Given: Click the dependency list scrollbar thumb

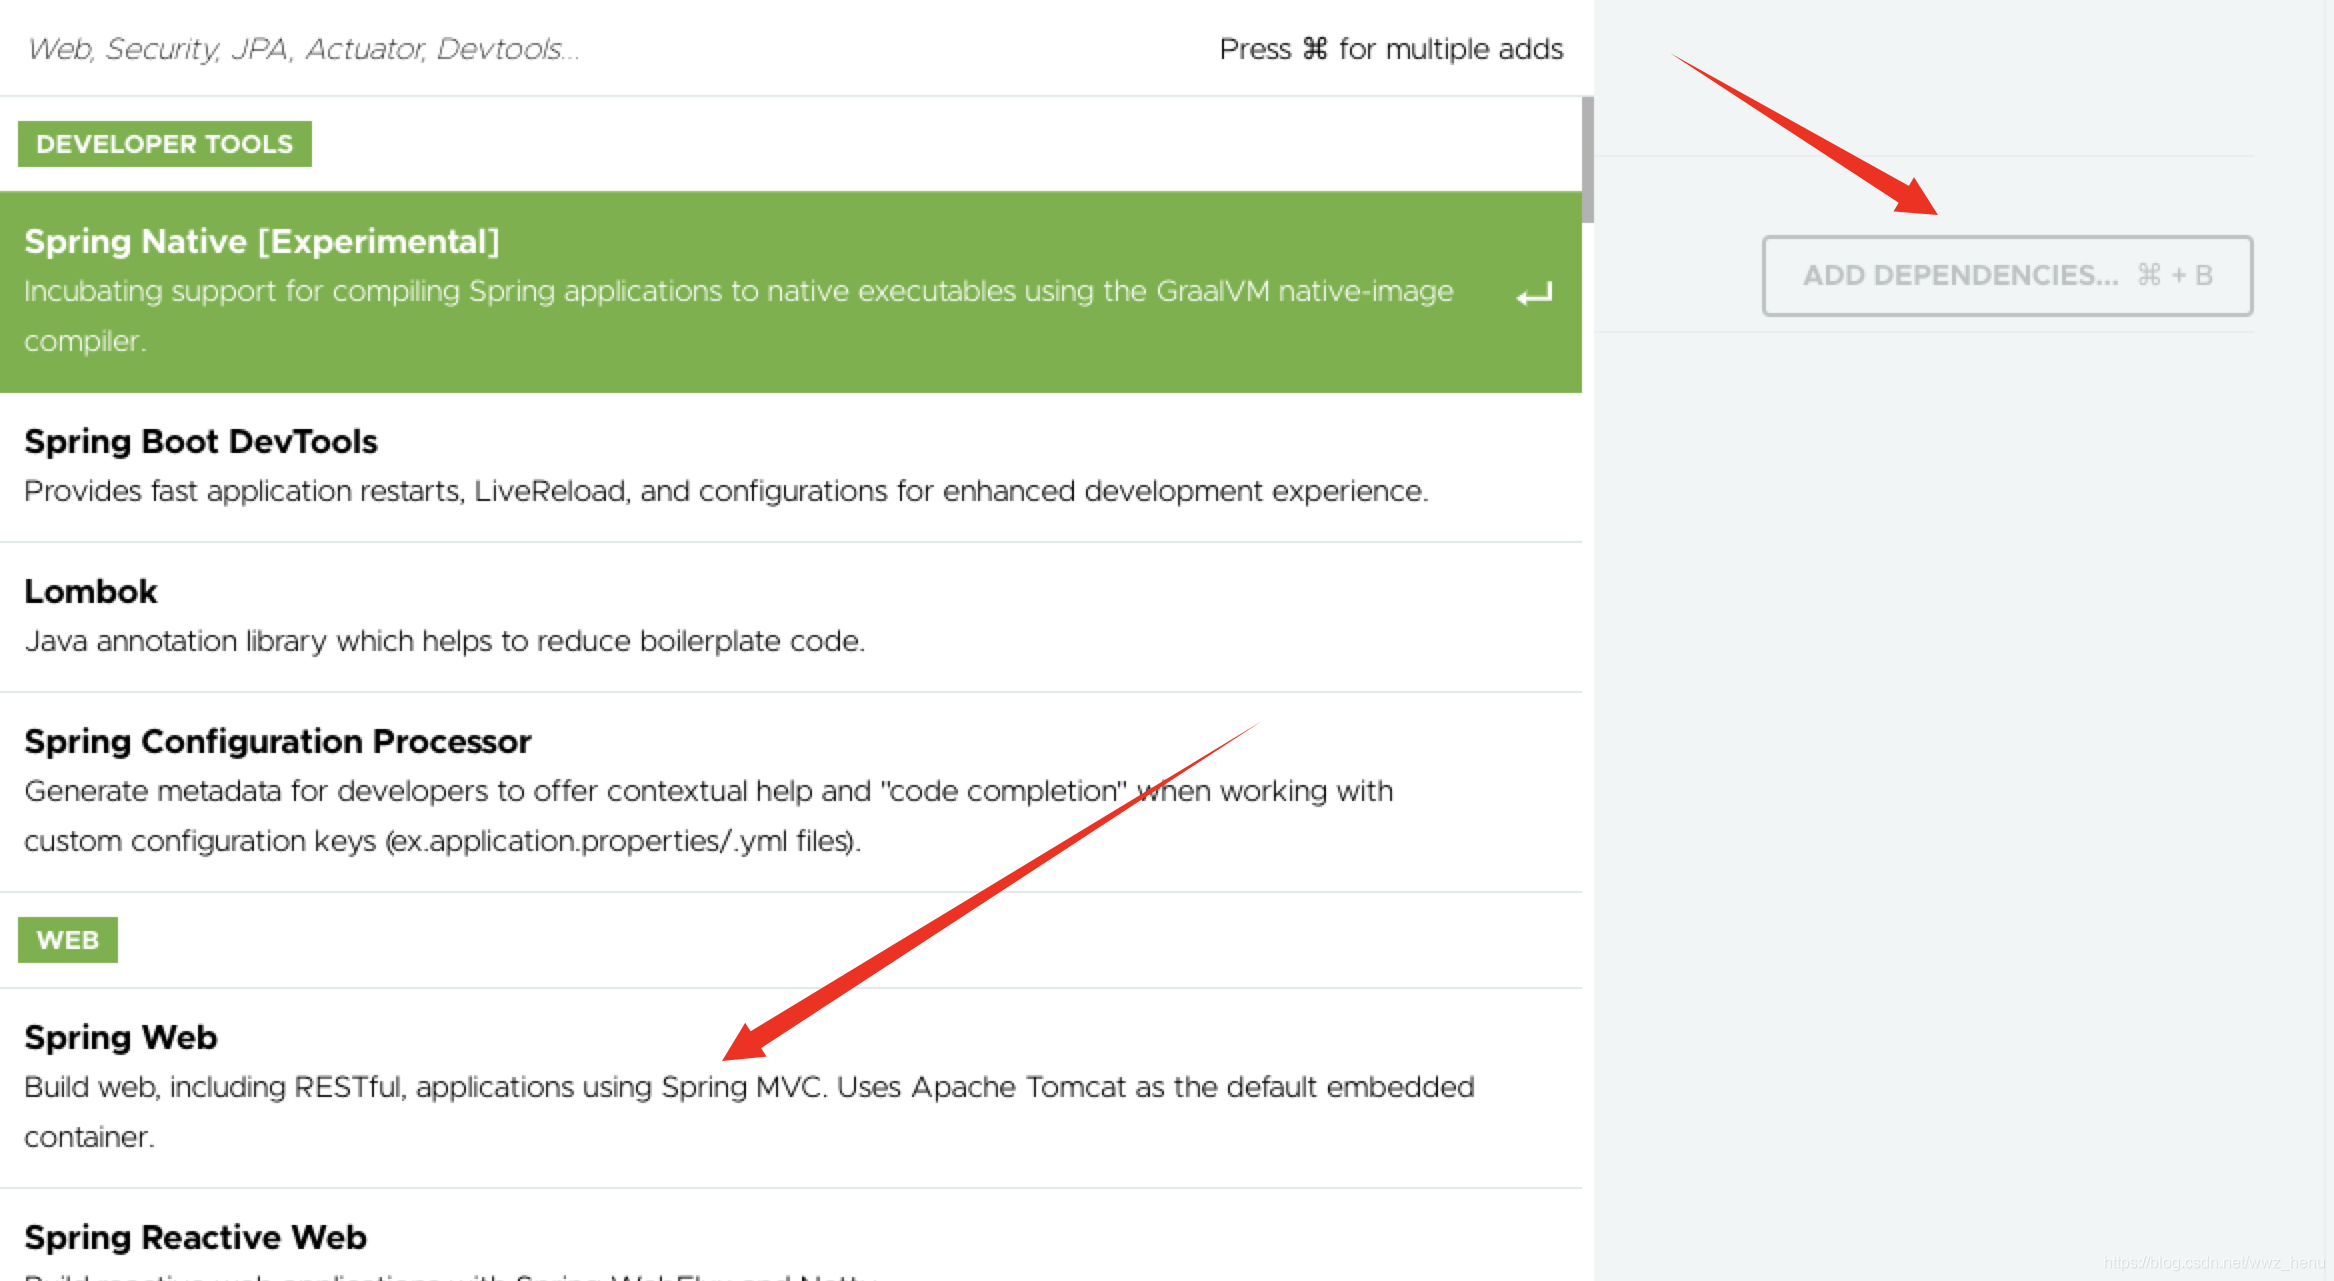Looking at the screenshot, I should 1587,160.
